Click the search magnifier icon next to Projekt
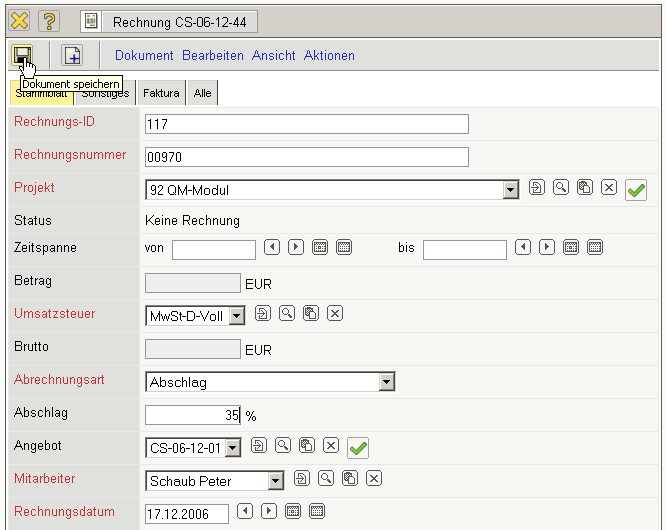666x530 pixels. click(x=560, y=187)
